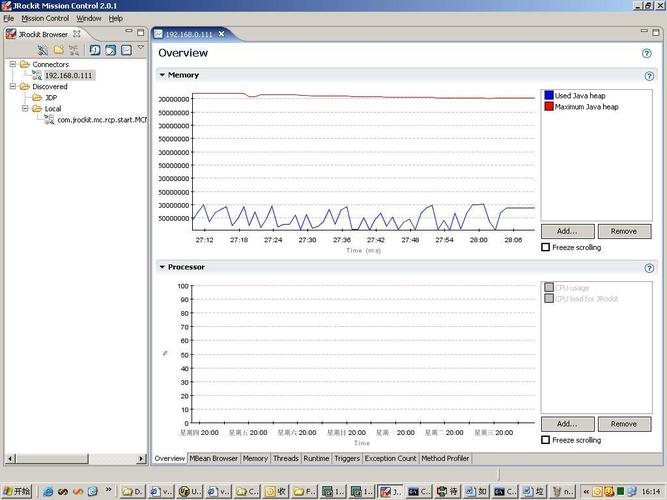Screen dimensions: 667x500
Task: Start the management console icon in browser toolbar
Action: [x=94, y=50]
